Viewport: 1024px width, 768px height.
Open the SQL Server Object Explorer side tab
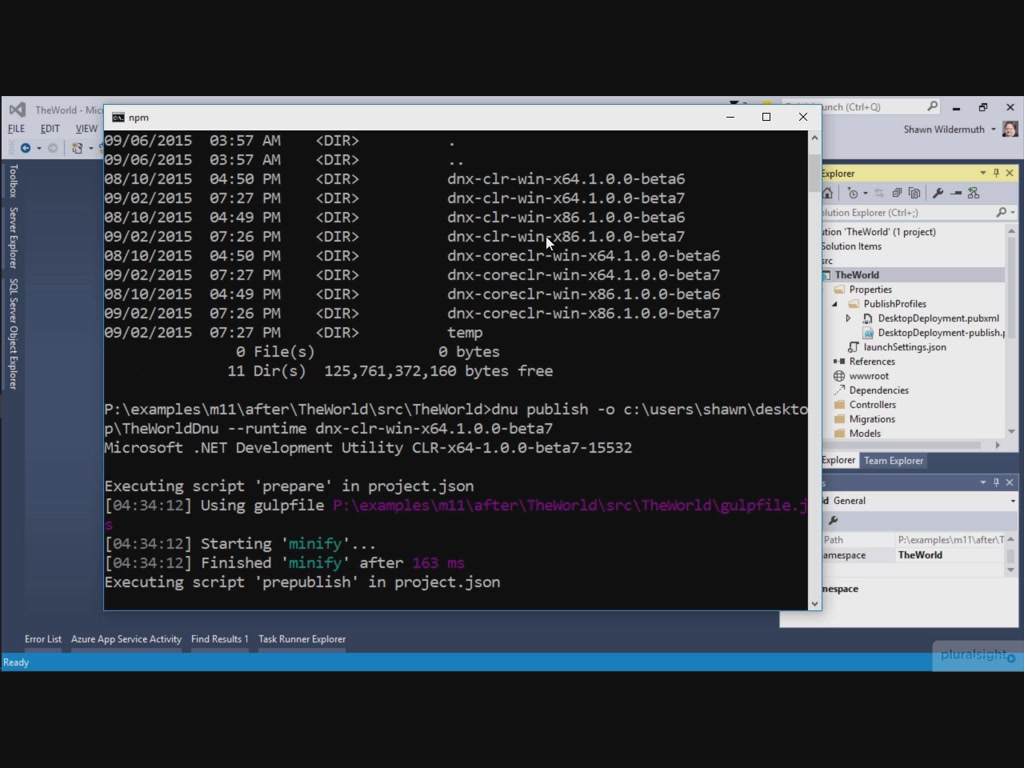click(13, 334)
